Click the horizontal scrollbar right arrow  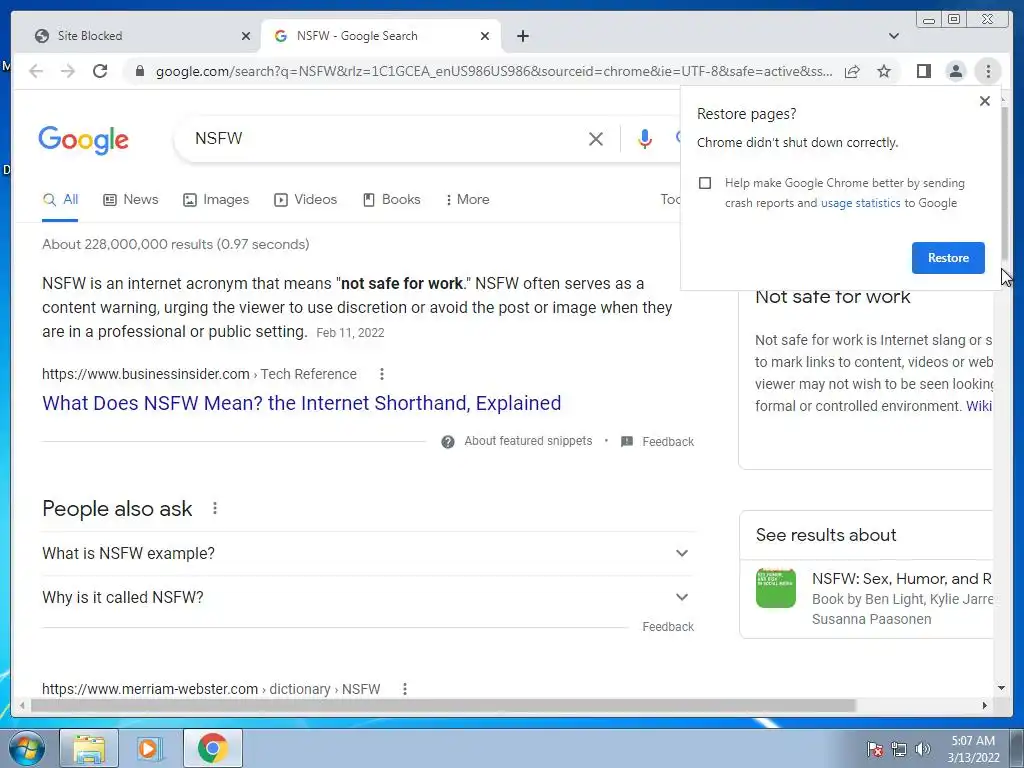pos(985,705)
